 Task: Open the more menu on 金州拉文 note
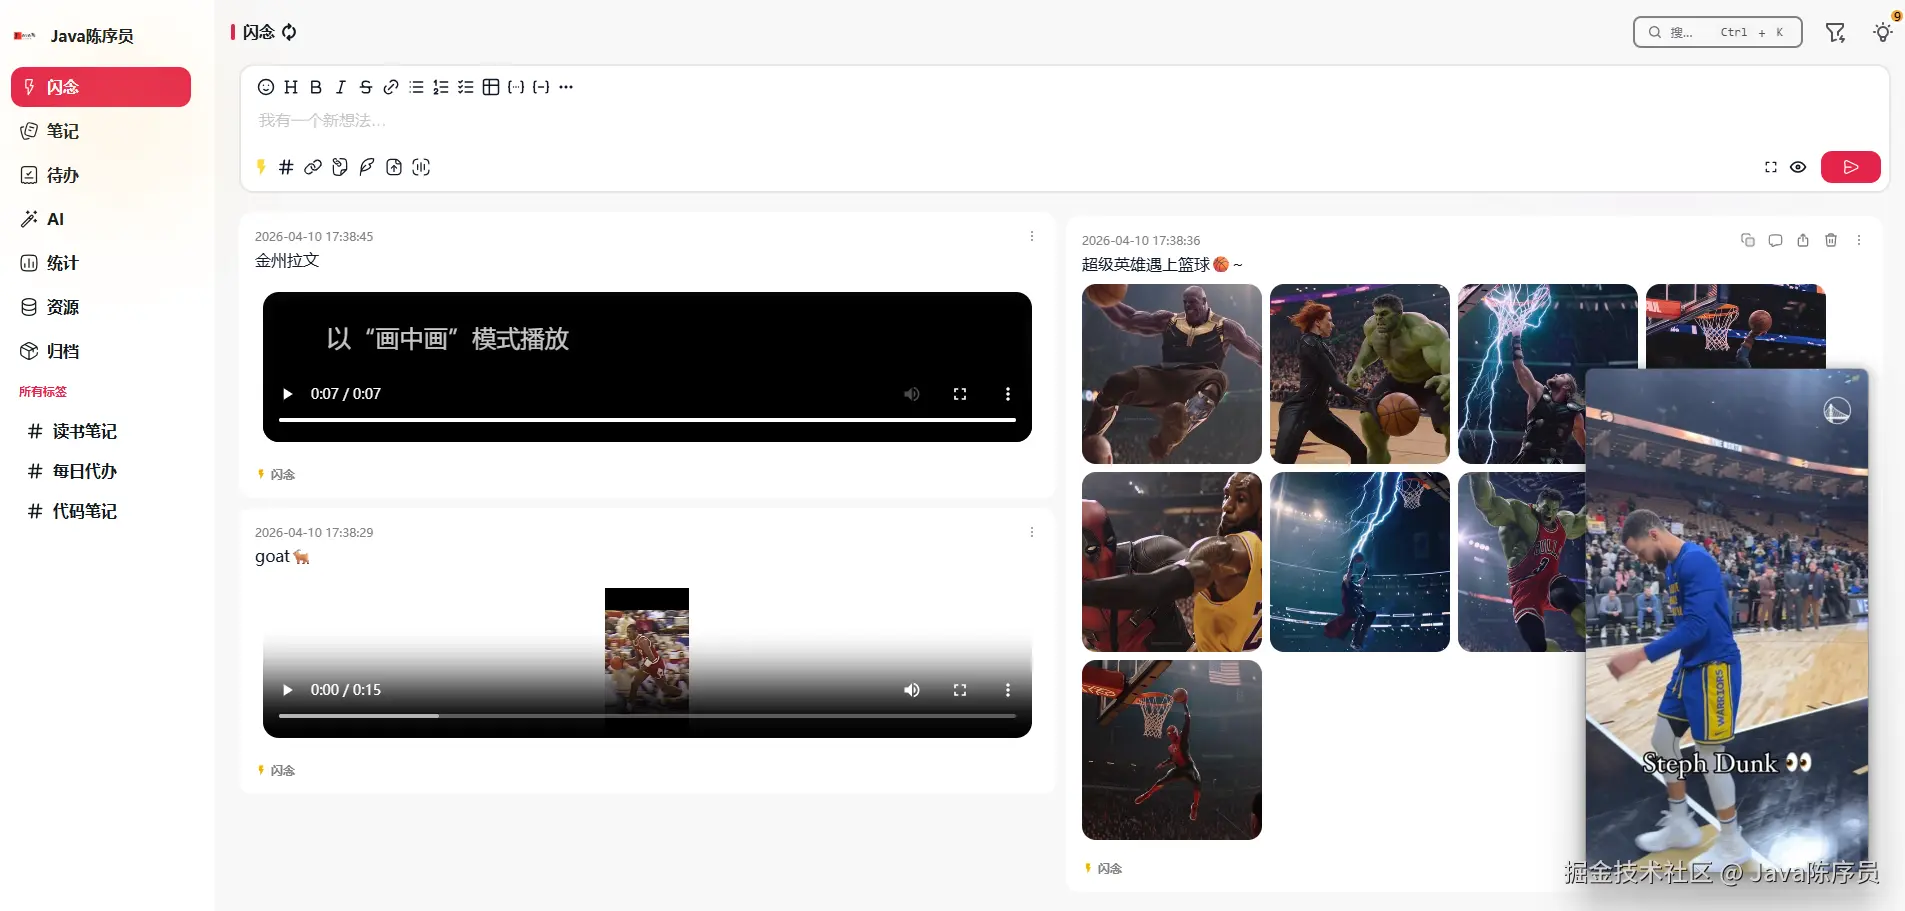tap(1032, 237)
